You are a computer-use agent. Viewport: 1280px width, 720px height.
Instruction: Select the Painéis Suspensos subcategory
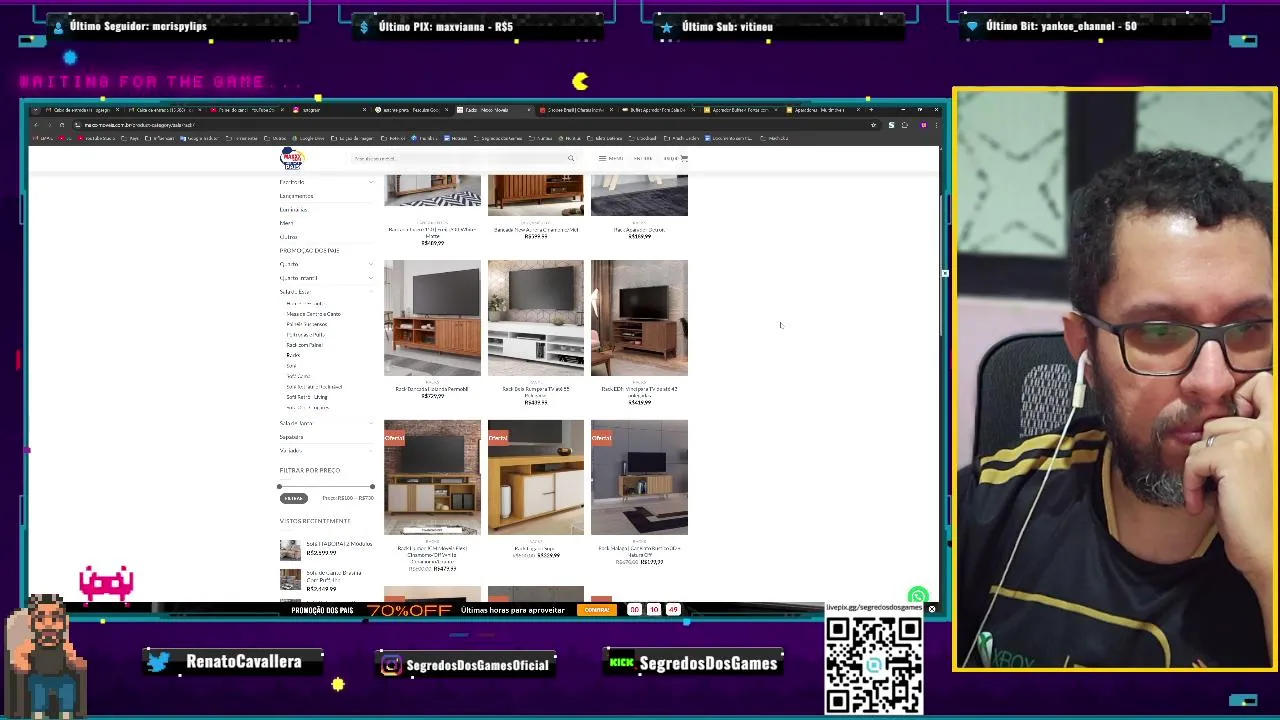tap(306, 324)
